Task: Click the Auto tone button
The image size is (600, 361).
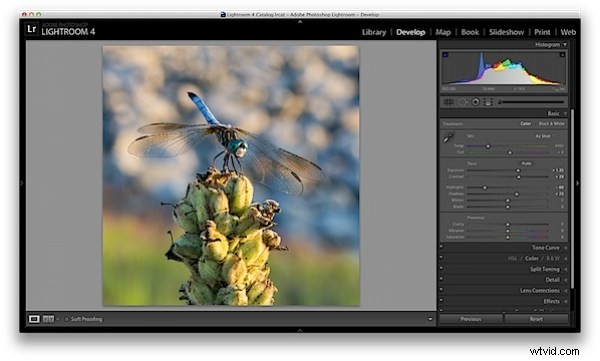Action: pyautogui.click(x=527, y=163)
